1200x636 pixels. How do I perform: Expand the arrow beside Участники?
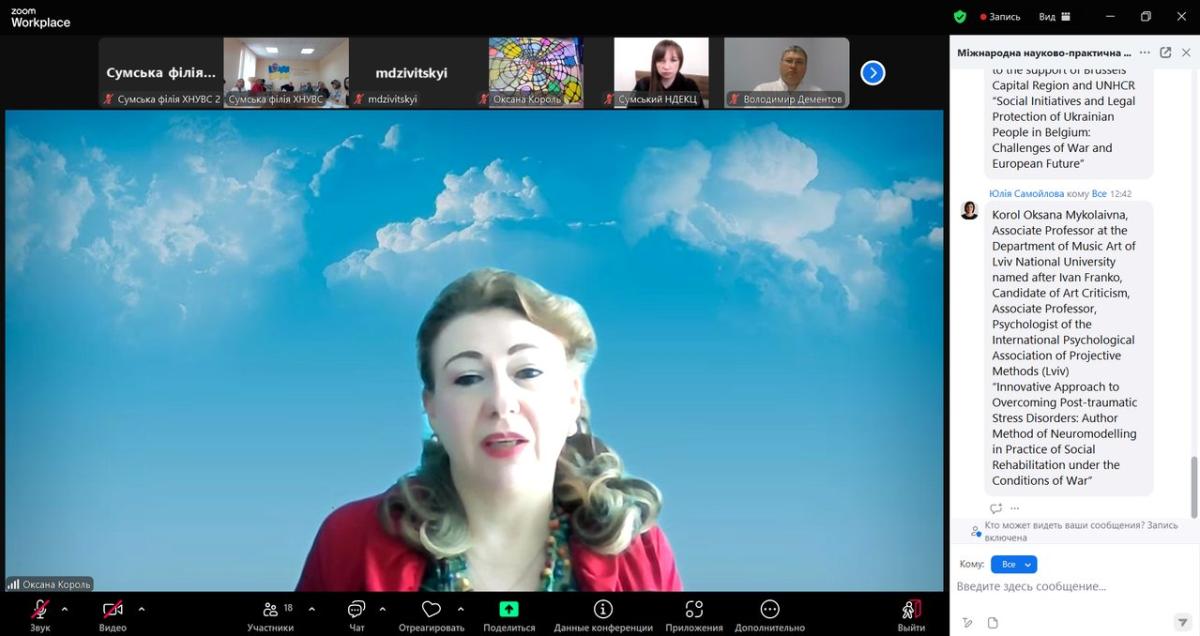point(311,609)
